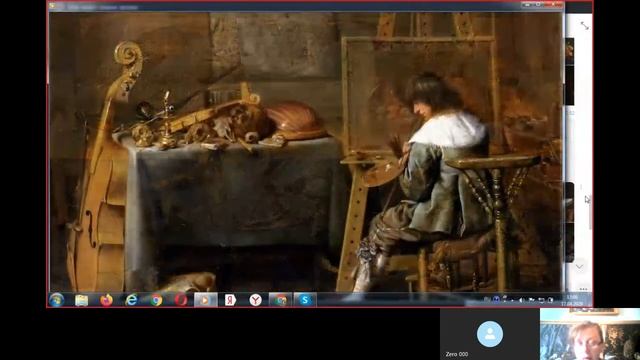Click the volume speaker in system tray
This screenshot has width=640, height=360.
(521, 300)
